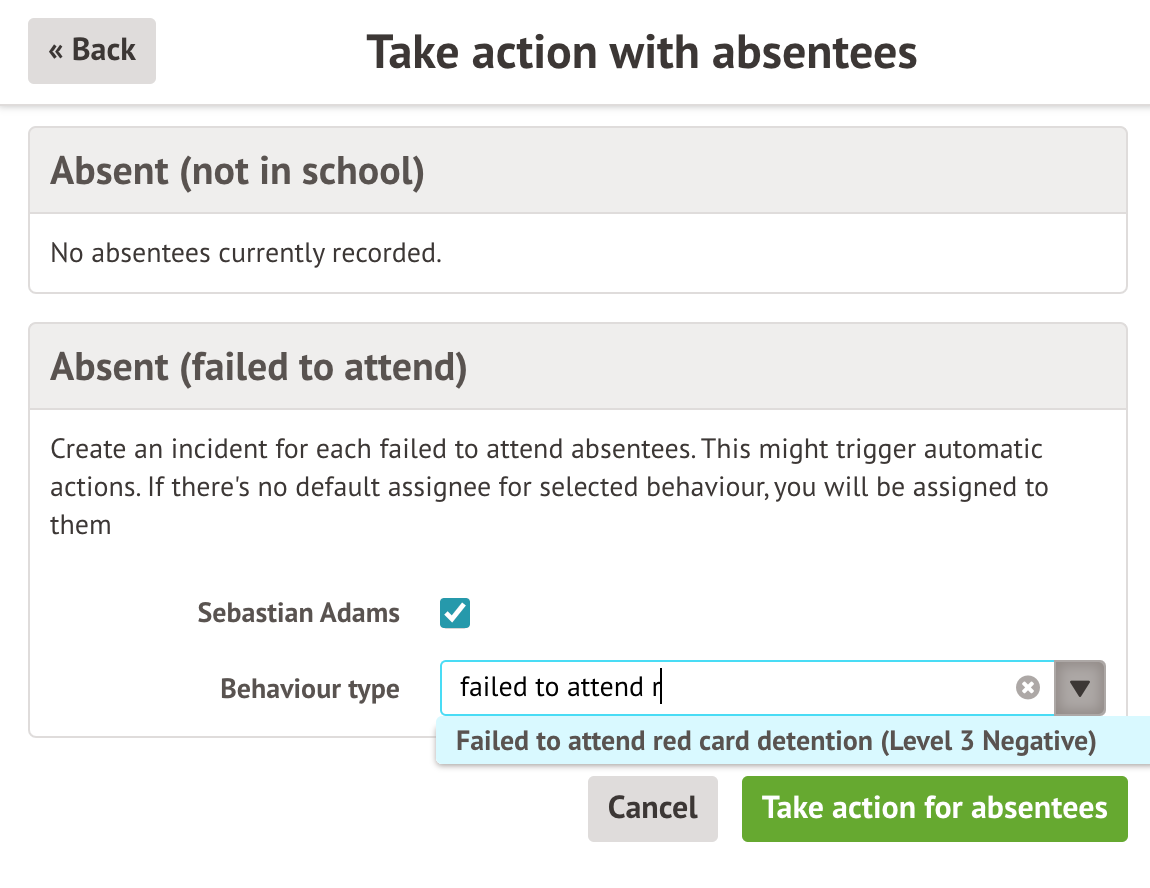
Task: Untick the Sebastian Adams checkbox
Action: click(x=455, y=612)
